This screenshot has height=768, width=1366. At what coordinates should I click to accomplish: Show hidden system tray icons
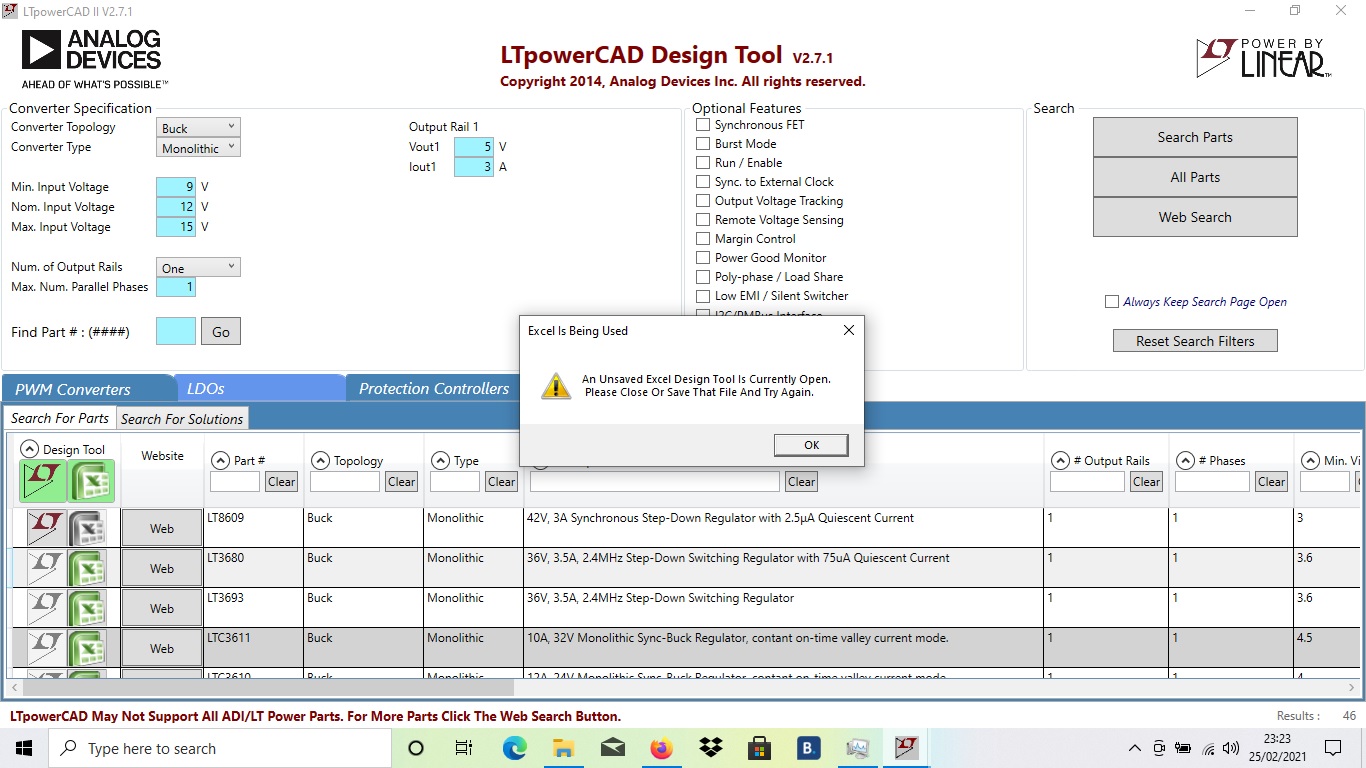[x=1134, y=748]
